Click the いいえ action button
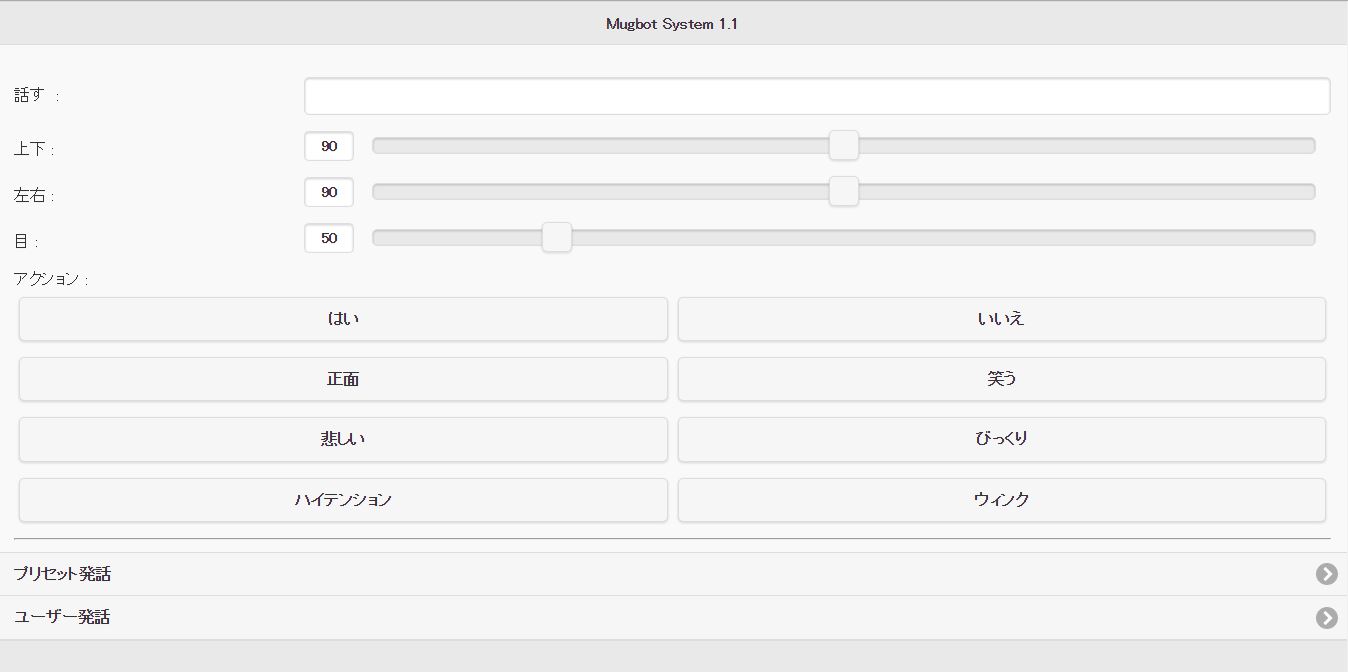Viewport: 1348px width, 672px height. tap(1002, 319)
